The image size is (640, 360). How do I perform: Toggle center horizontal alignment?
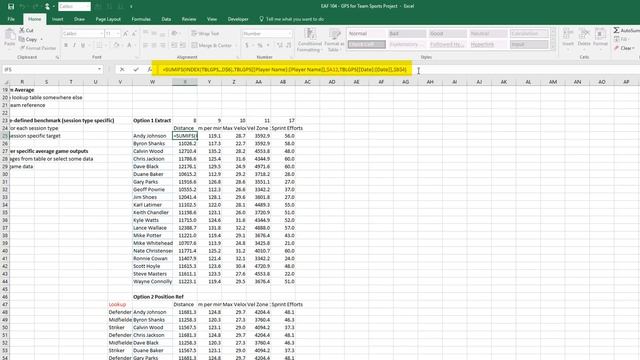(x=154, y=45)
